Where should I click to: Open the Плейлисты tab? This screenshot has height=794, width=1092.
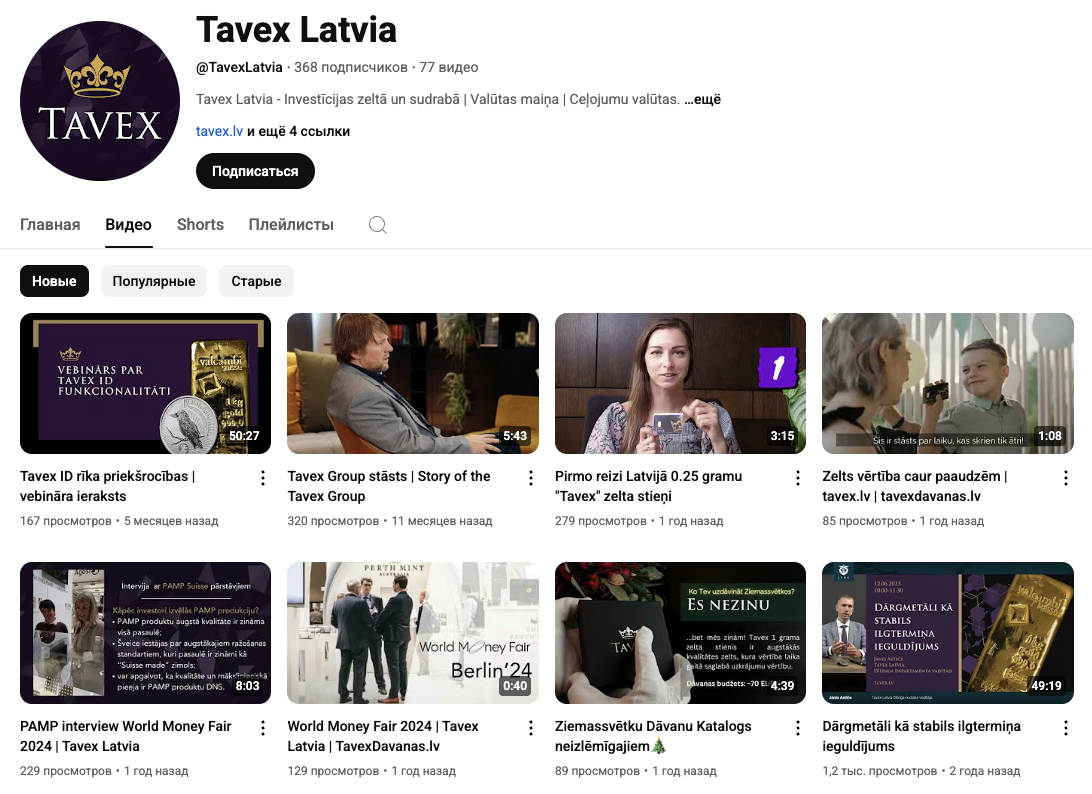[291, 225]
